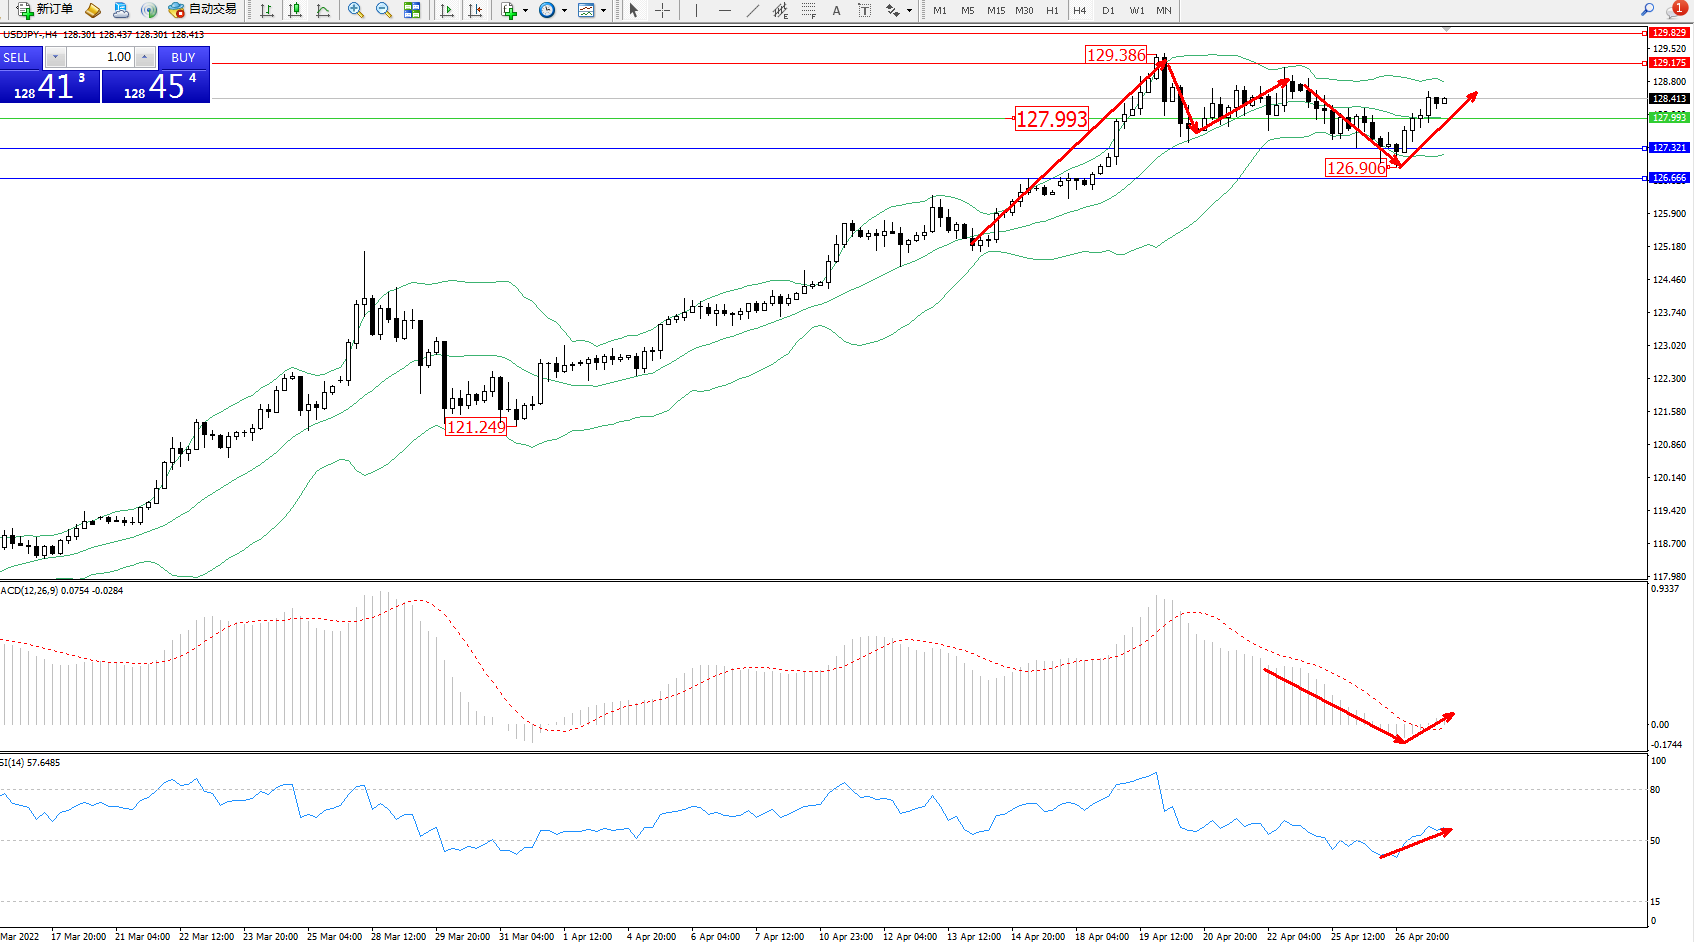The height and width of the screenshot is (942, 1694).
Task: Select the Fibonacci retracement tool
Action: click(808, 10)
